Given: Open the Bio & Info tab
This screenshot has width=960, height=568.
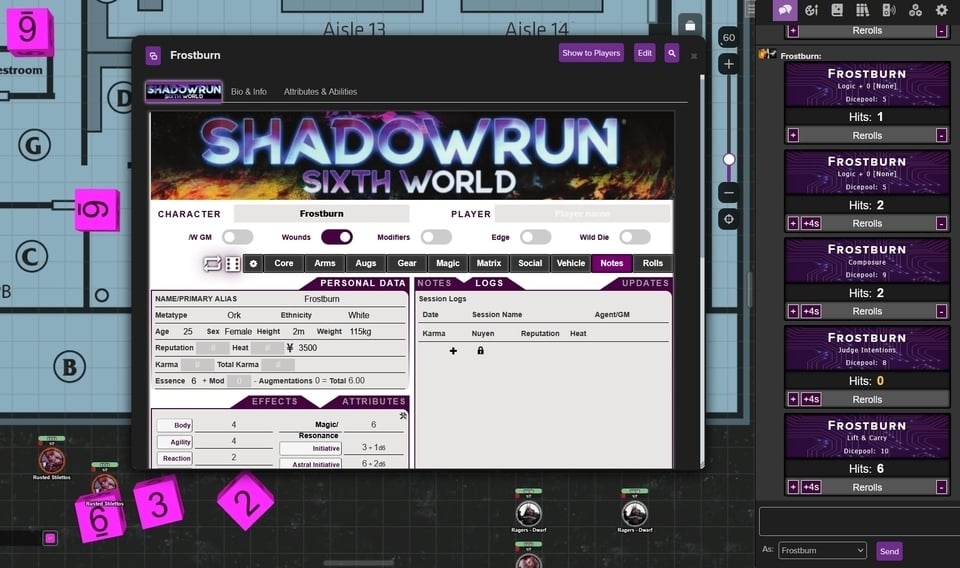Looking at the screenshot, I should [249, 92].
